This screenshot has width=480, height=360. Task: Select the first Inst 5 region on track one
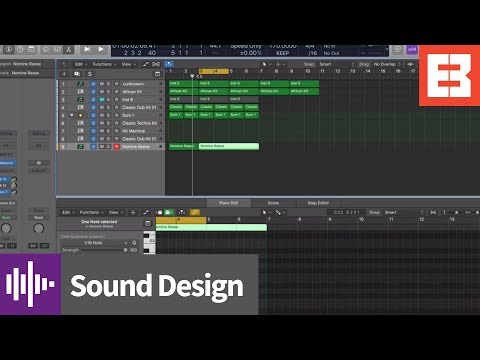coord(183,83)
